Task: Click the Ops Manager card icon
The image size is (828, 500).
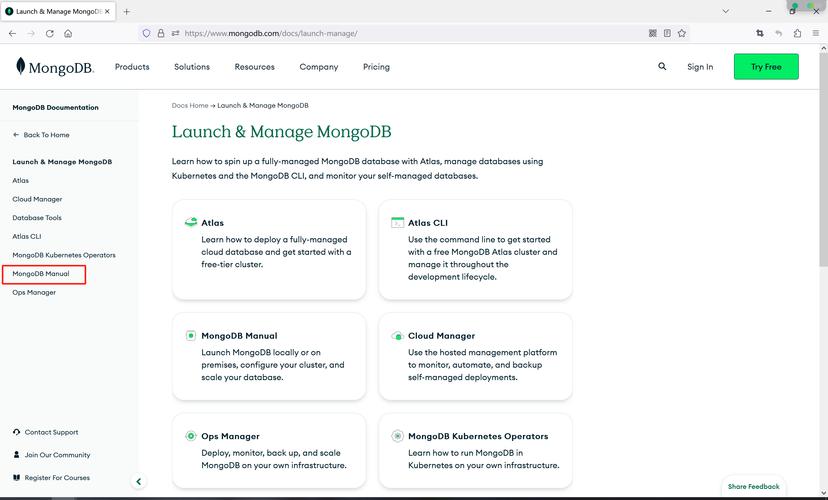Action: click(x=191, y=436)
